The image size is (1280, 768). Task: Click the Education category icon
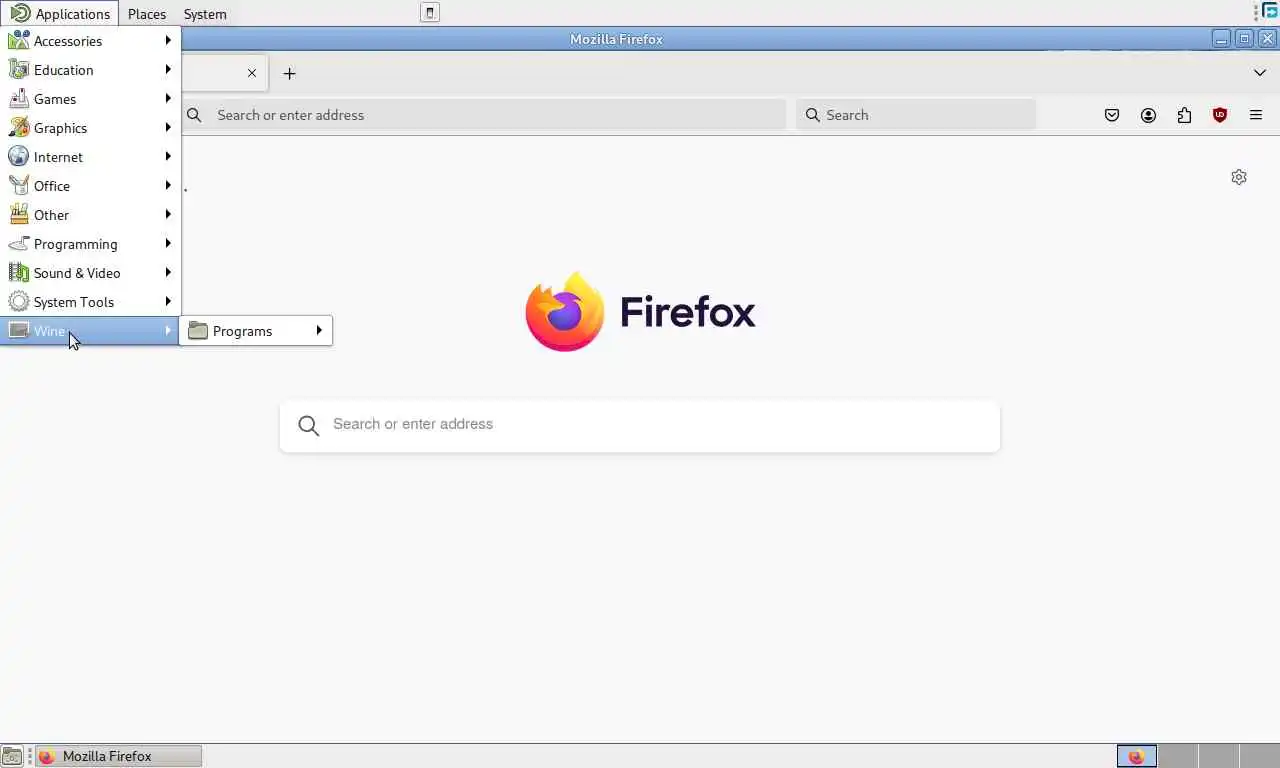pyautogui.click(x=19, y=70)
